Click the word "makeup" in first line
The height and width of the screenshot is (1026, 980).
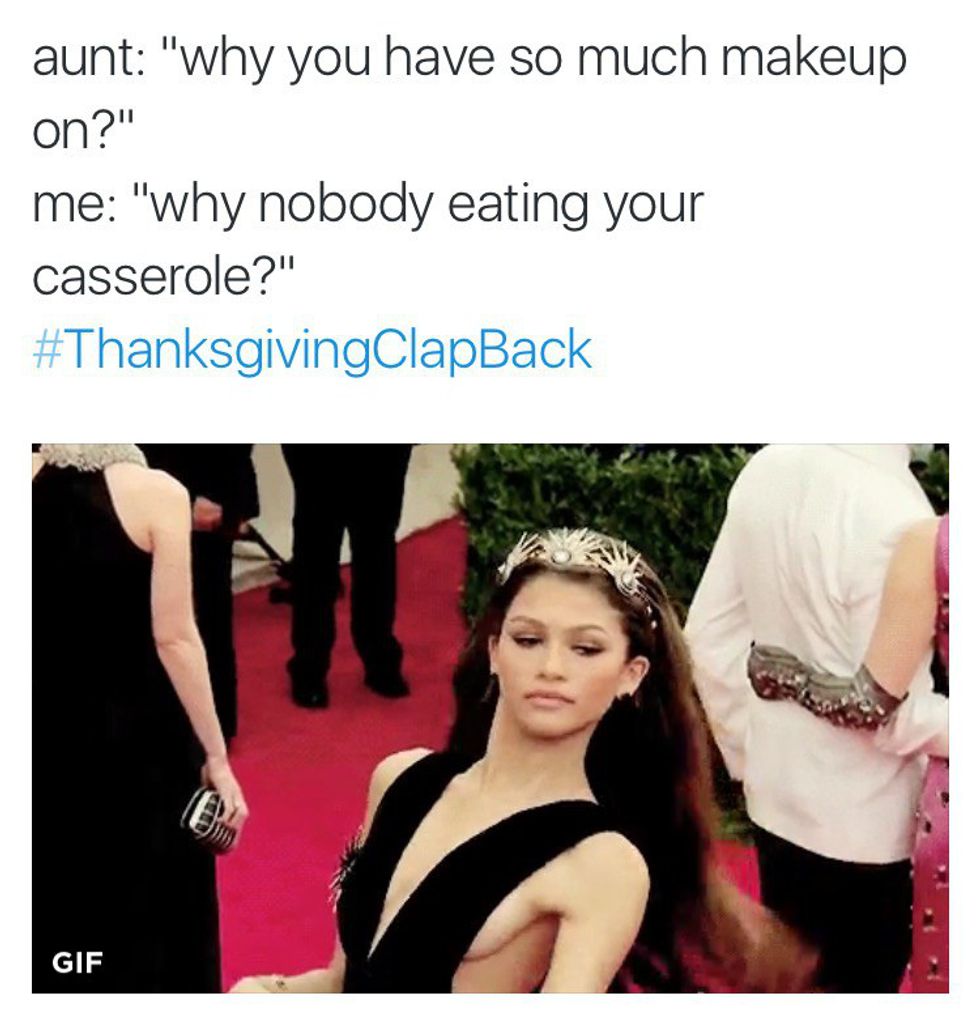tap(813, 60)
